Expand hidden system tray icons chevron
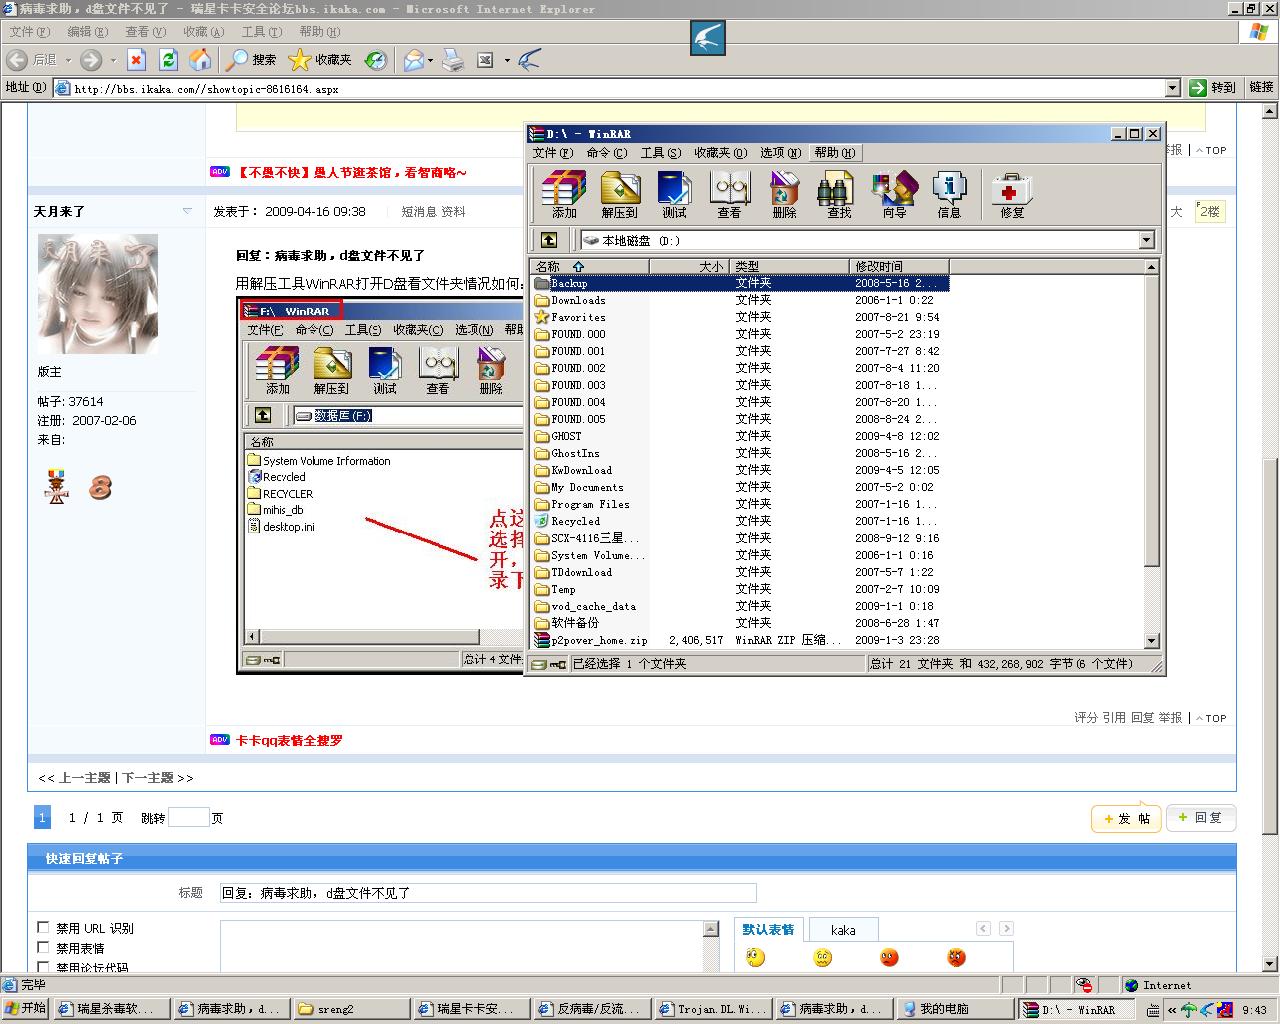This screenshot has width=1280, height=1024. coord(1172,1010)
